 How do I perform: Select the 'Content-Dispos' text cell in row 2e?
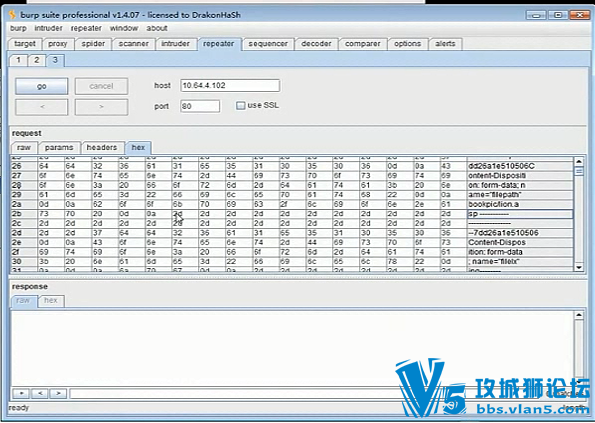[519, 242]
